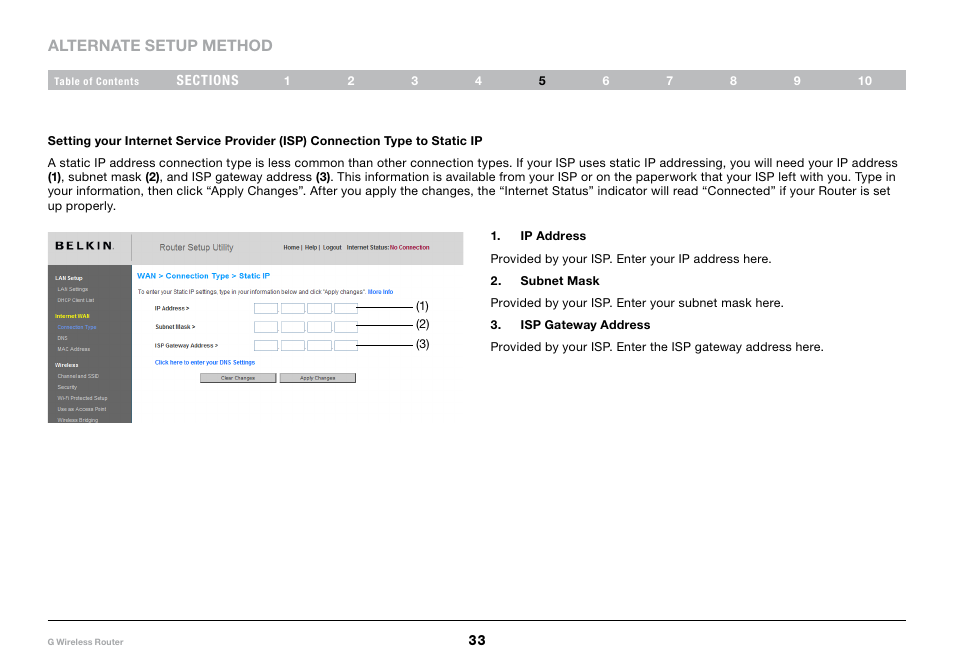This screenshot has width=954, height=668.
Task: Go to section 2
Action: [350, 81]
